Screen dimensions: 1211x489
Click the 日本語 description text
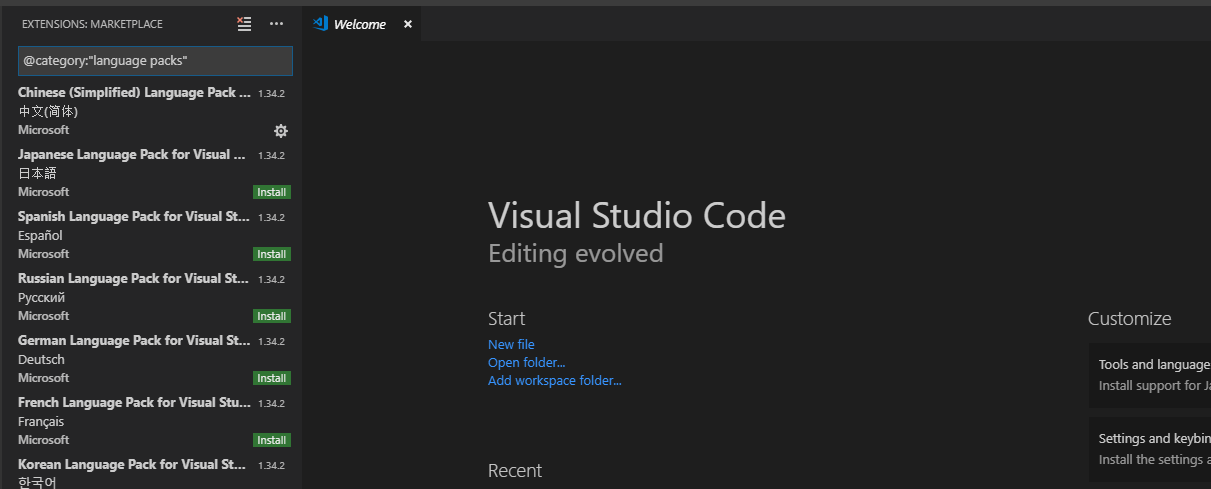37,173
